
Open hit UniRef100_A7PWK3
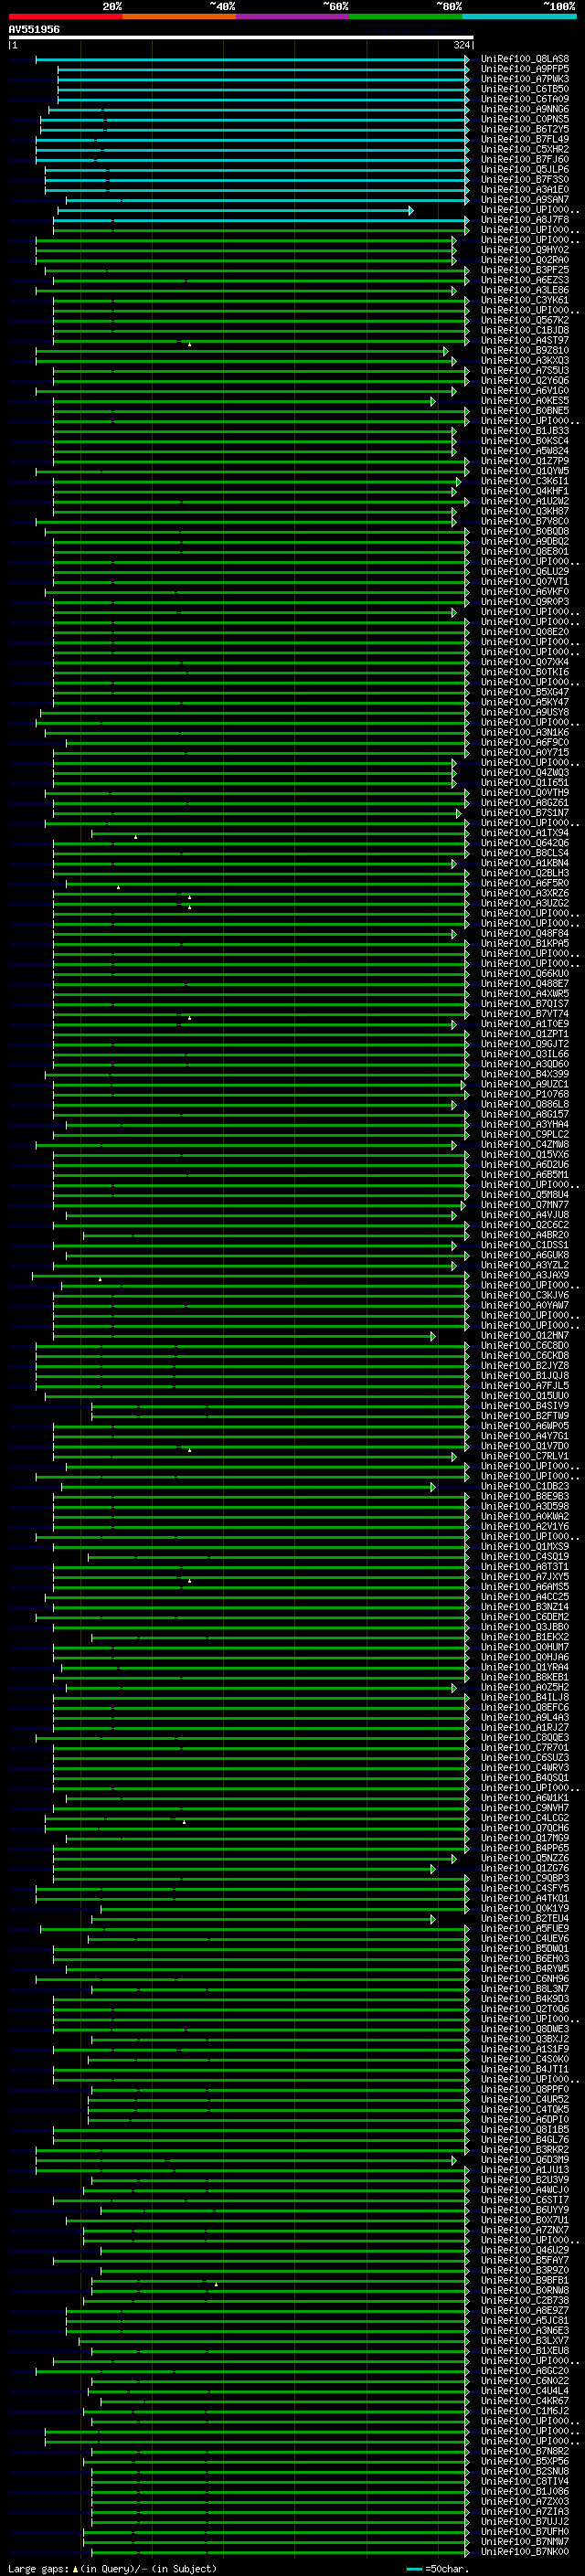click(525, 79)
